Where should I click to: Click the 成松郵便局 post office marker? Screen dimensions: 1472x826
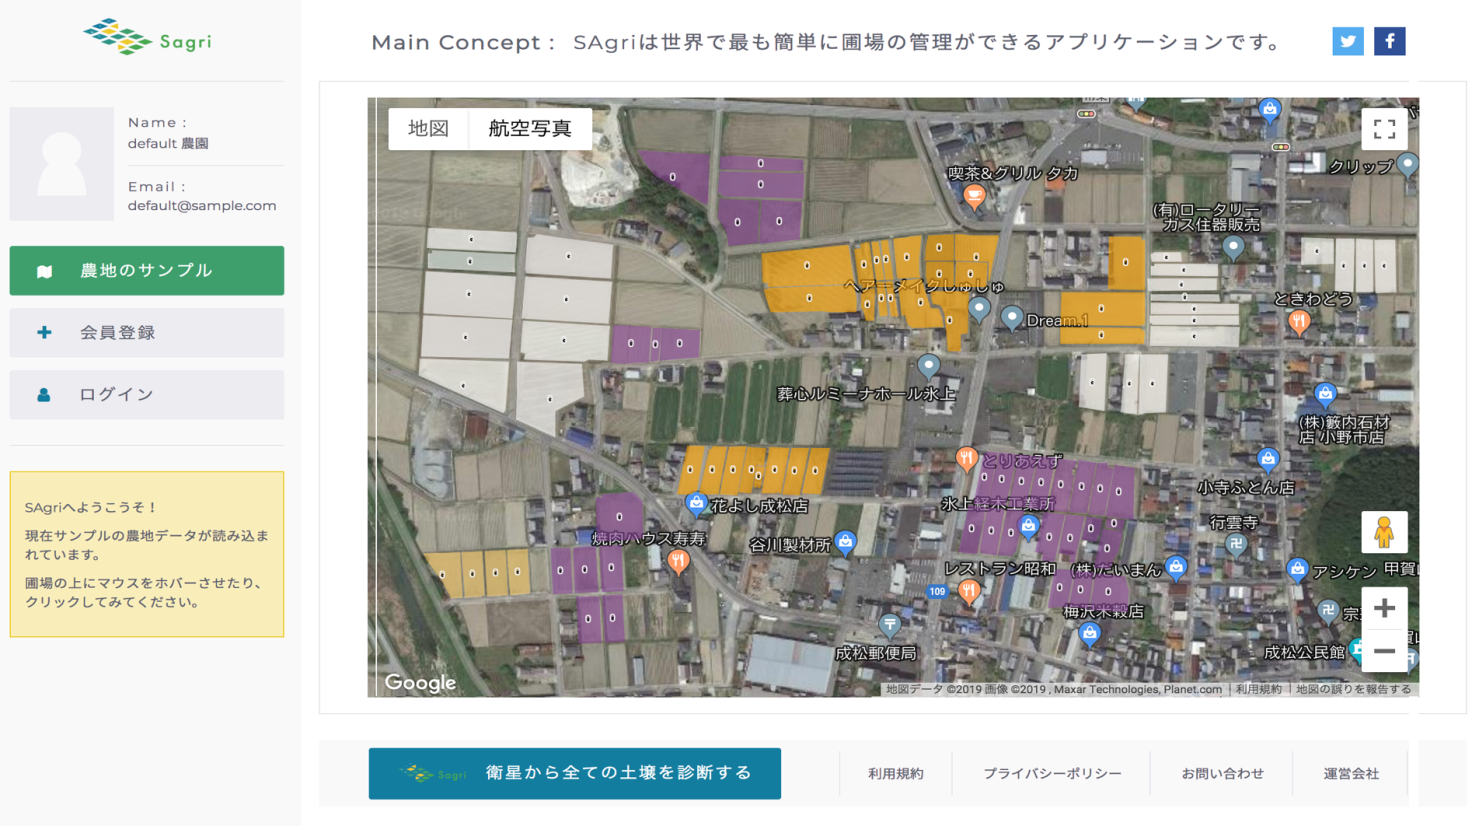coord(889,626)
